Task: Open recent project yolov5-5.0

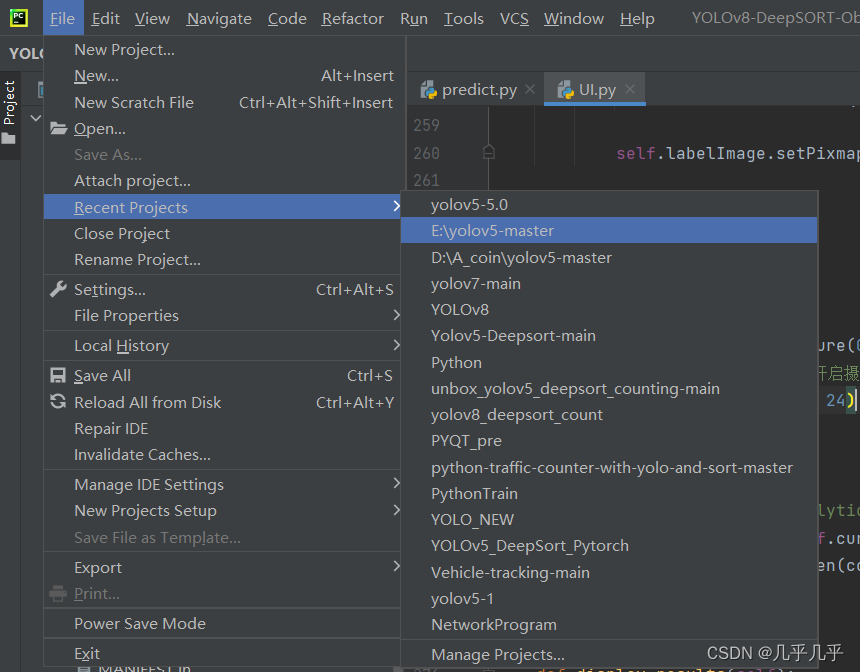Action: pos(609,205)
